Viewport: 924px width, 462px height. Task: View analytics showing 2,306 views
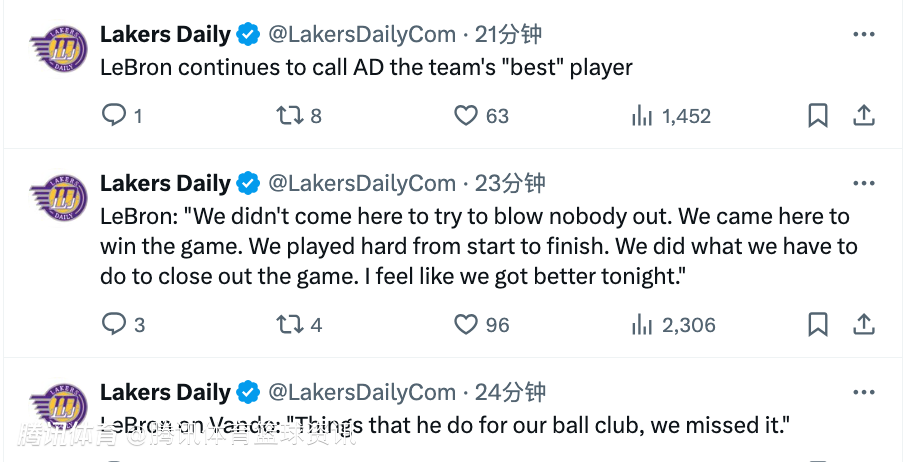tap(642, 324)
